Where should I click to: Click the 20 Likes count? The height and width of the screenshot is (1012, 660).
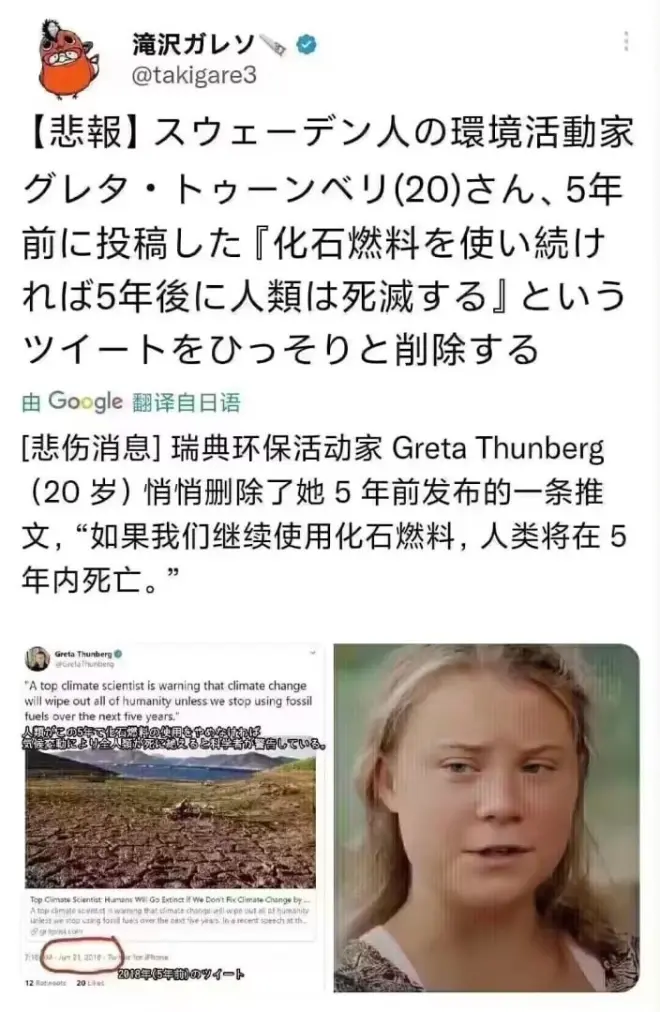pyautogui.click(x=90, y=983)
